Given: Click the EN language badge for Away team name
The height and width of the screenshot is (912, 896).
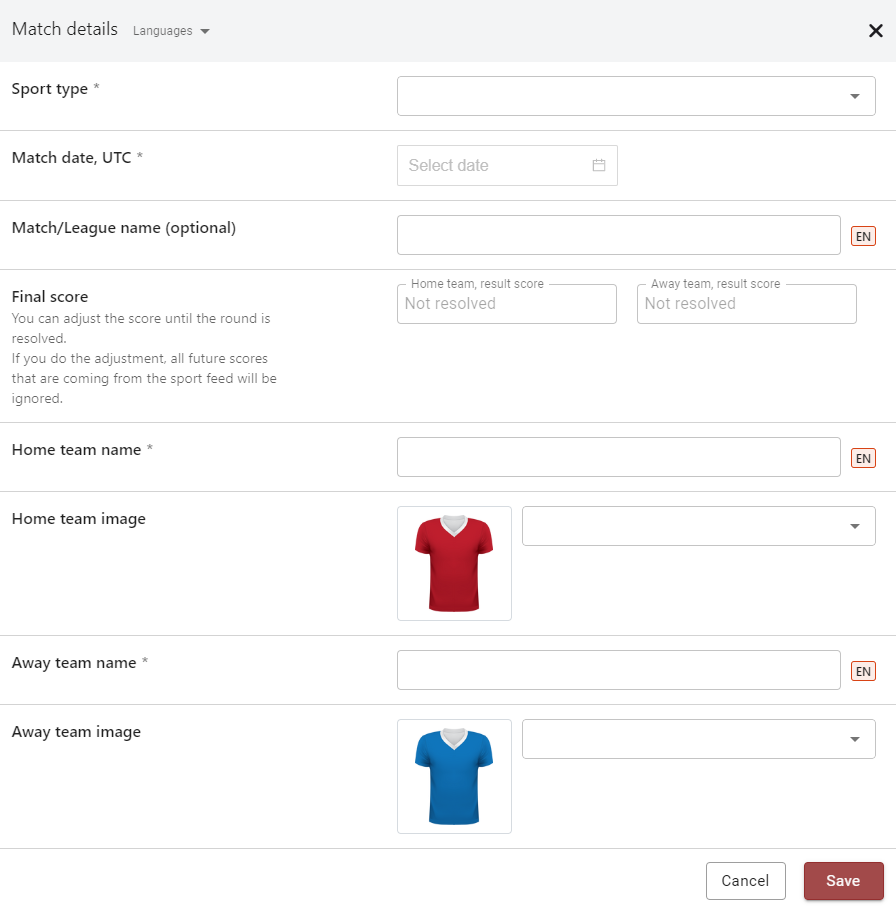Looking at the screenshot, I should [863, 671].
